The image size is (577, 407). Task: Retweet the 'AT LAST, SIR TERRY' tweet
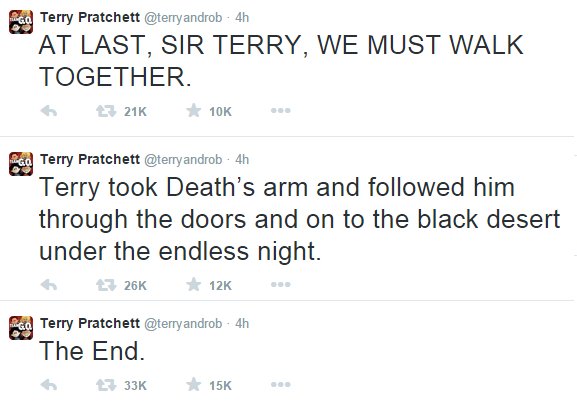[106, 111]
